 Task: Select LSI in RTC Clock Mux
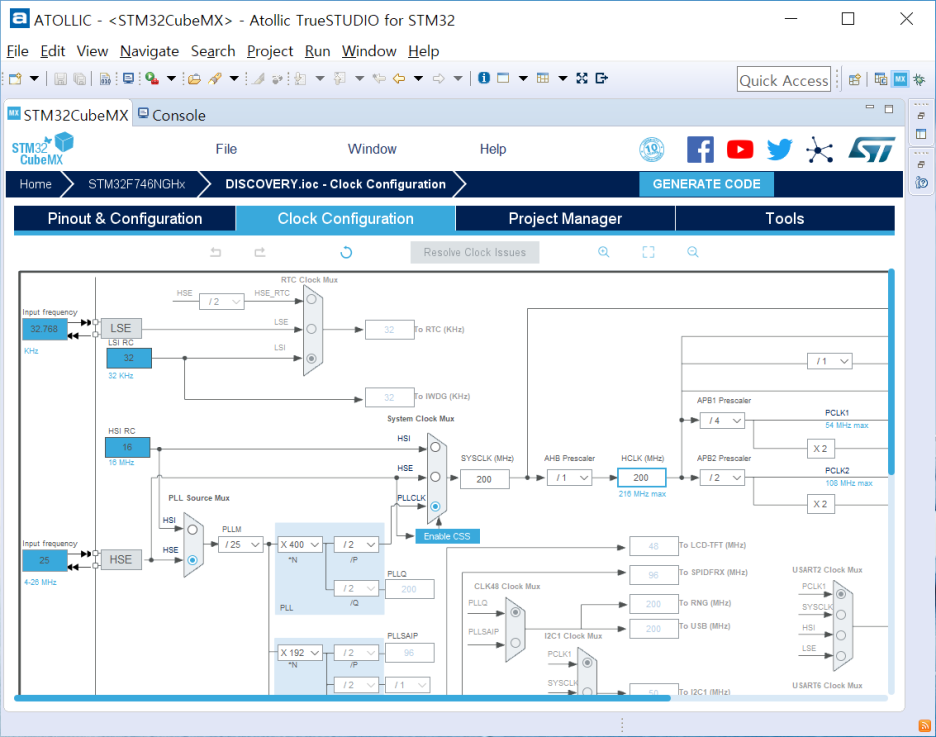pyautogui.click(x=312, y=359)
